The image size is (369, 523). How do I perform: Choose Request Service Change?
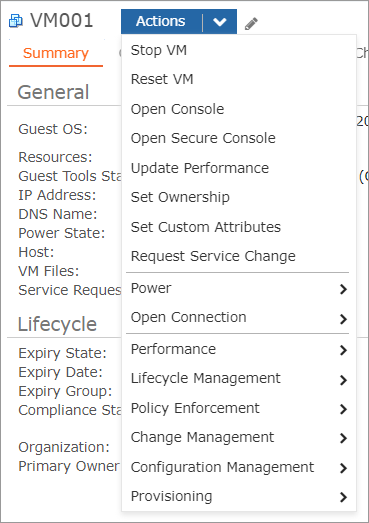[239, 256]
